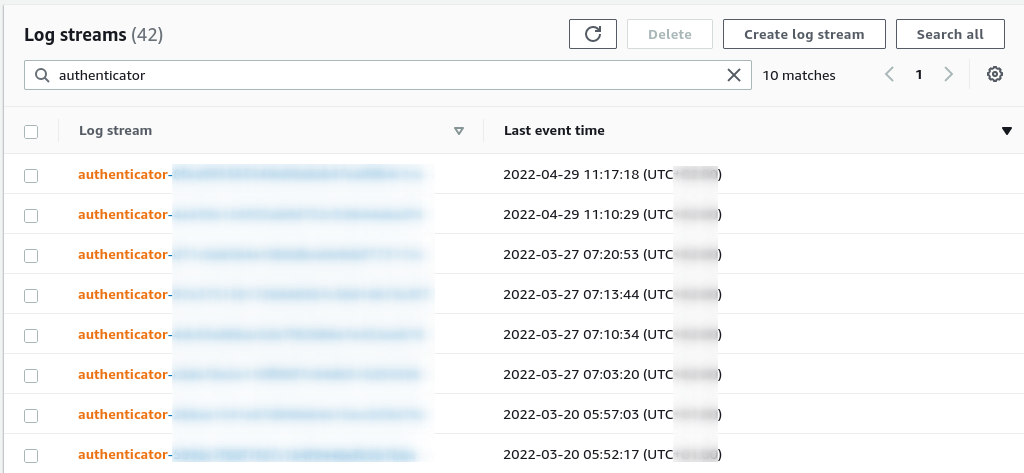Check the stream last updated 2022-03-20 05:57:03

(x=31, y=415)
